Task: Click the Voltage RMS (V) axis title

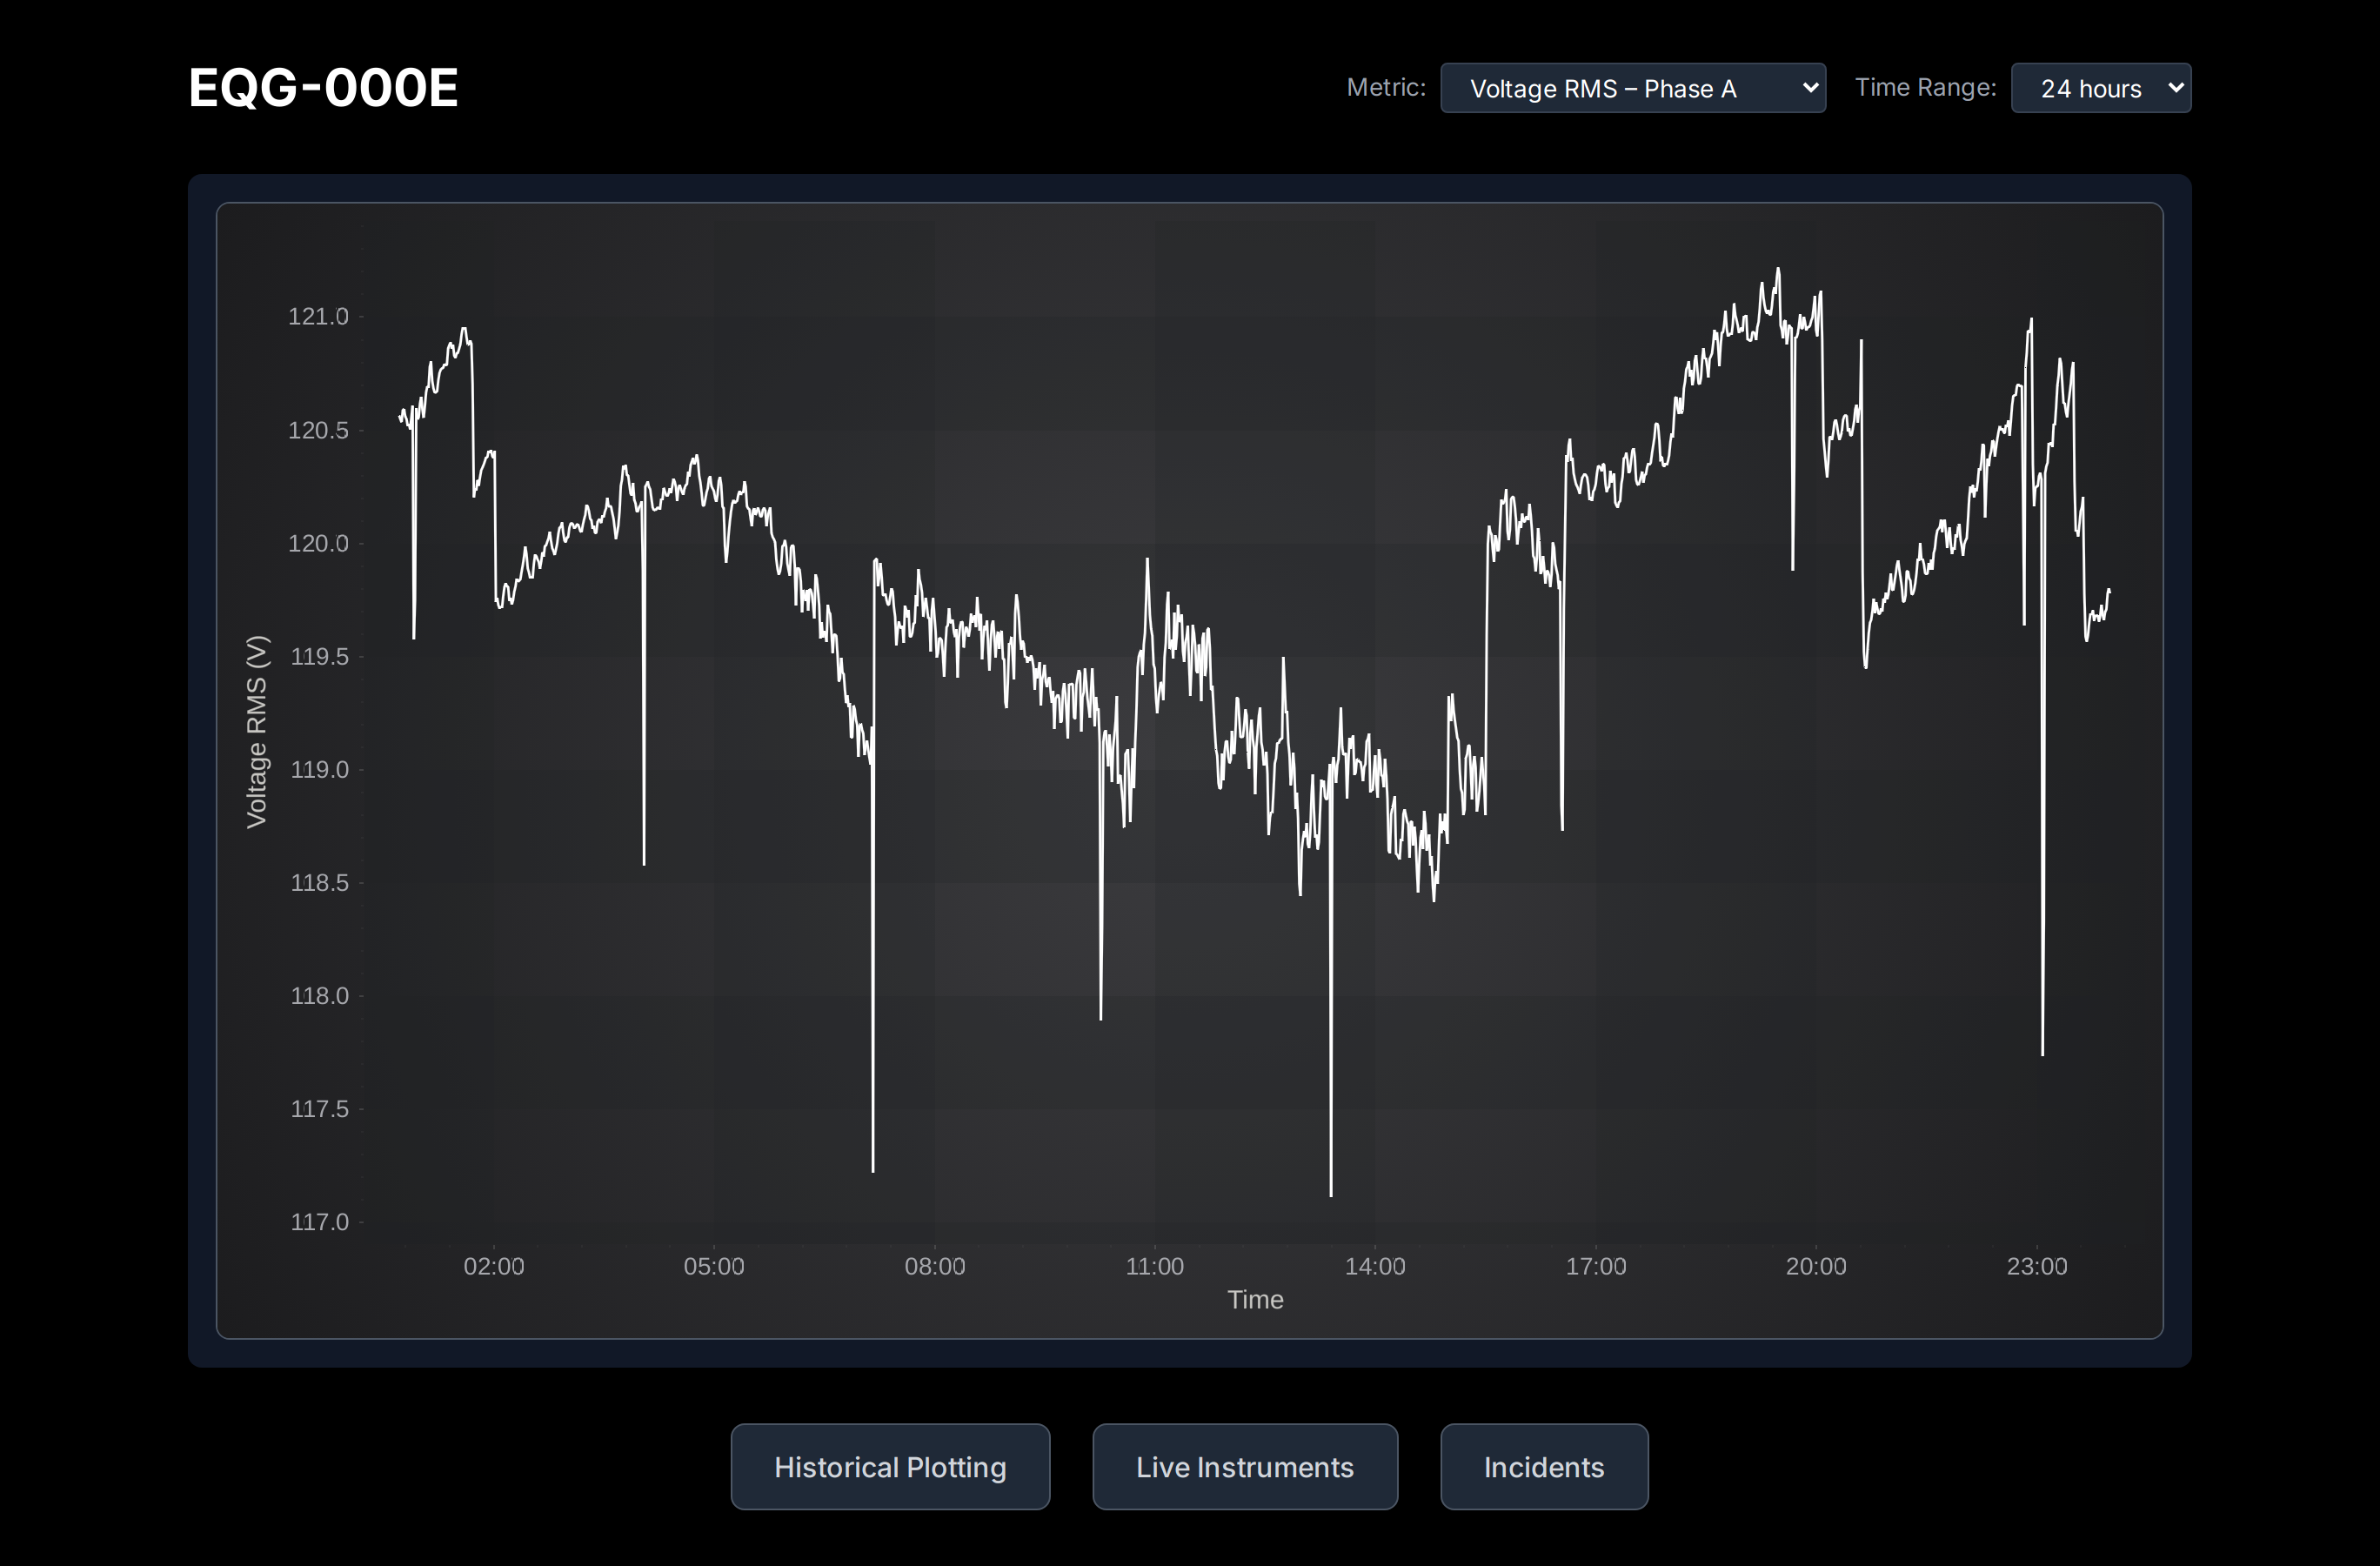Action: [257, 731]
